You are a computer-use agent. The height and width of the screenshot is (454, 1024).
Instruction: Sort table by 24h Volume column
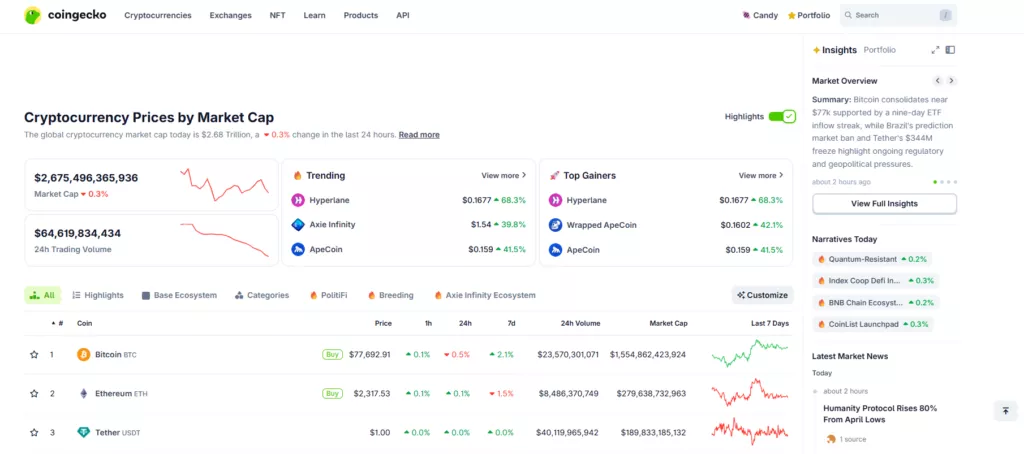[x=580, y=323]
